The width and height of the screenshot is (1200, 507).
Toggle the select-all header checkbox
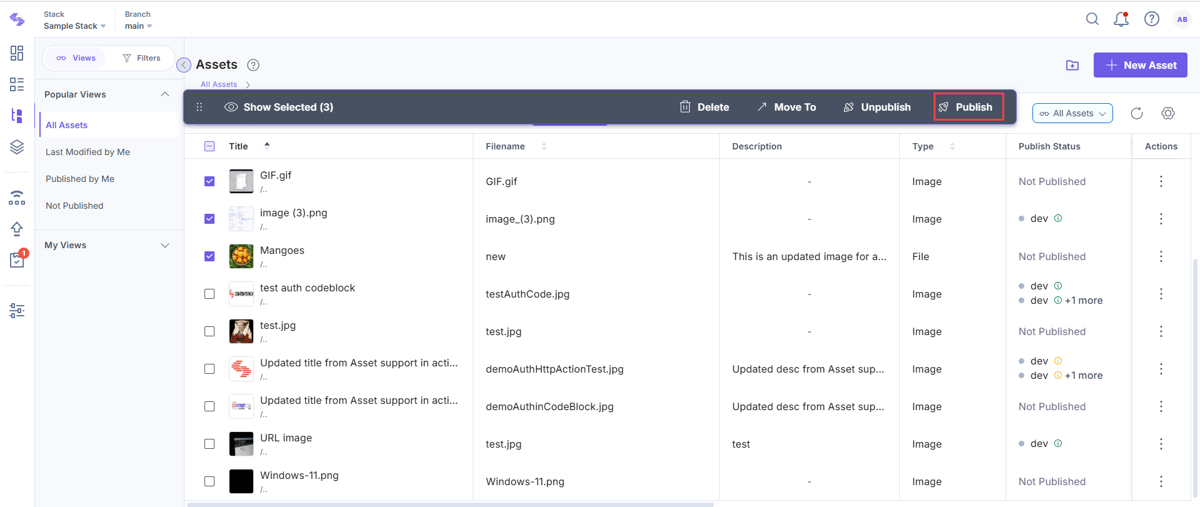(209, 146)
